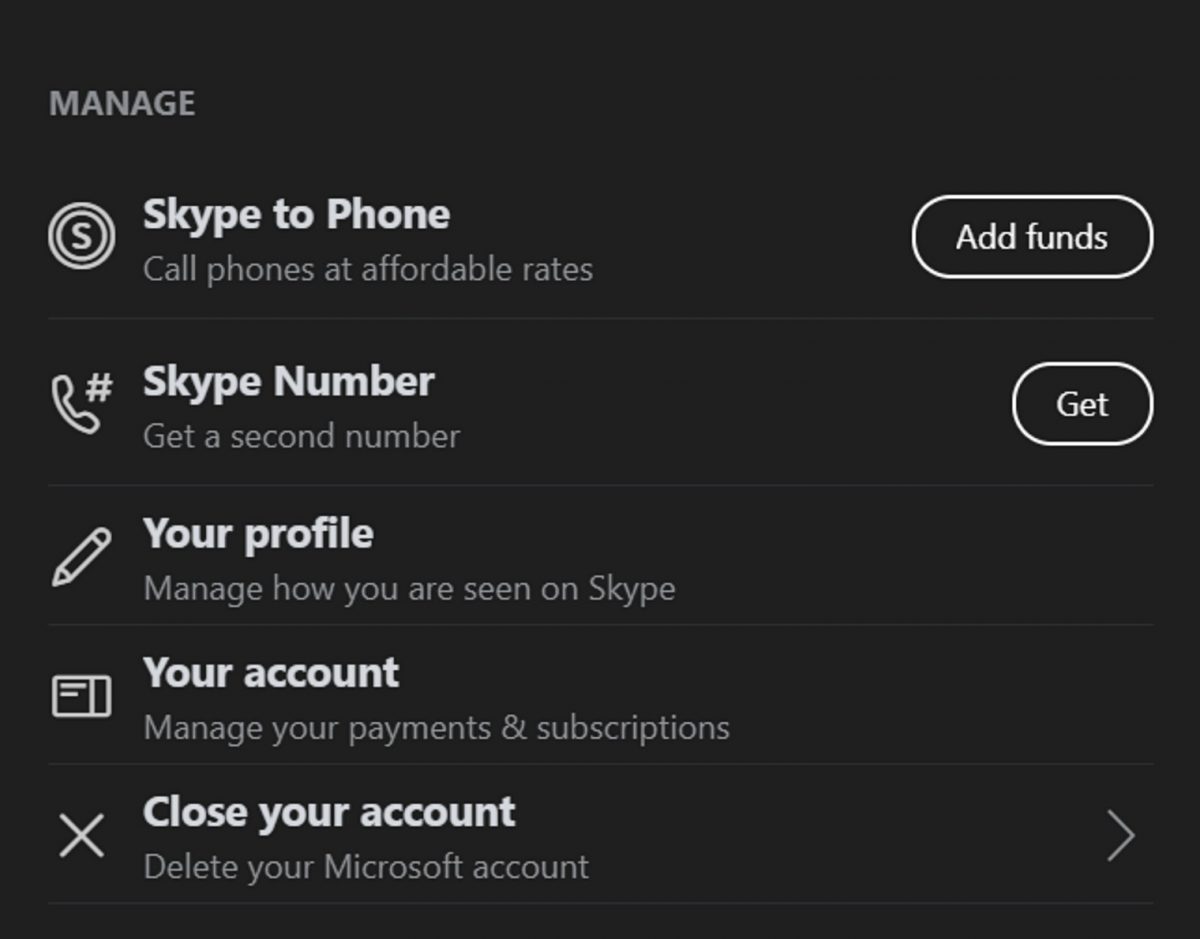Choose the Close your account heading
The width and height of the screenshot is (1200, 939).
coord(329,812)
